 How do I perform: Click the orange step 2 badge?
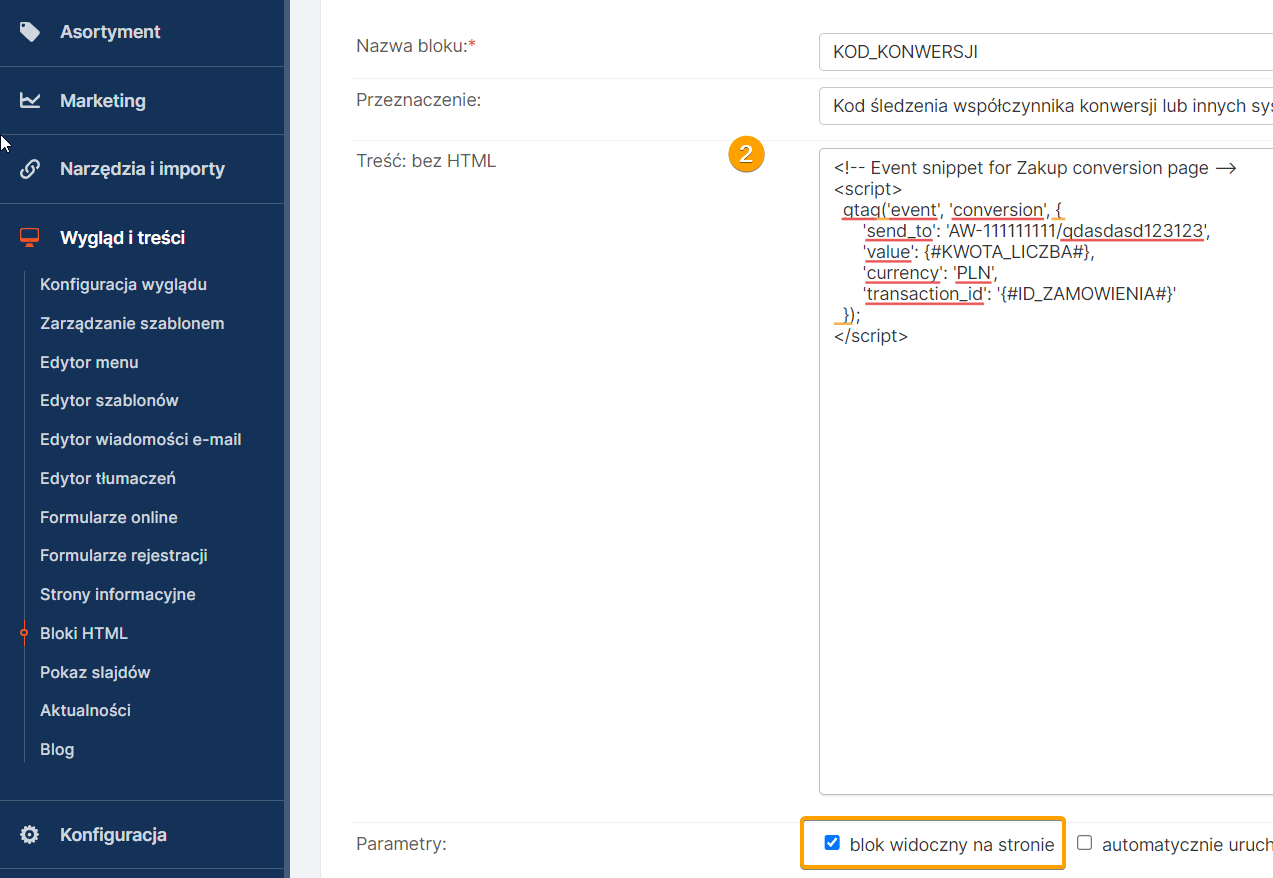click(746, 155)
